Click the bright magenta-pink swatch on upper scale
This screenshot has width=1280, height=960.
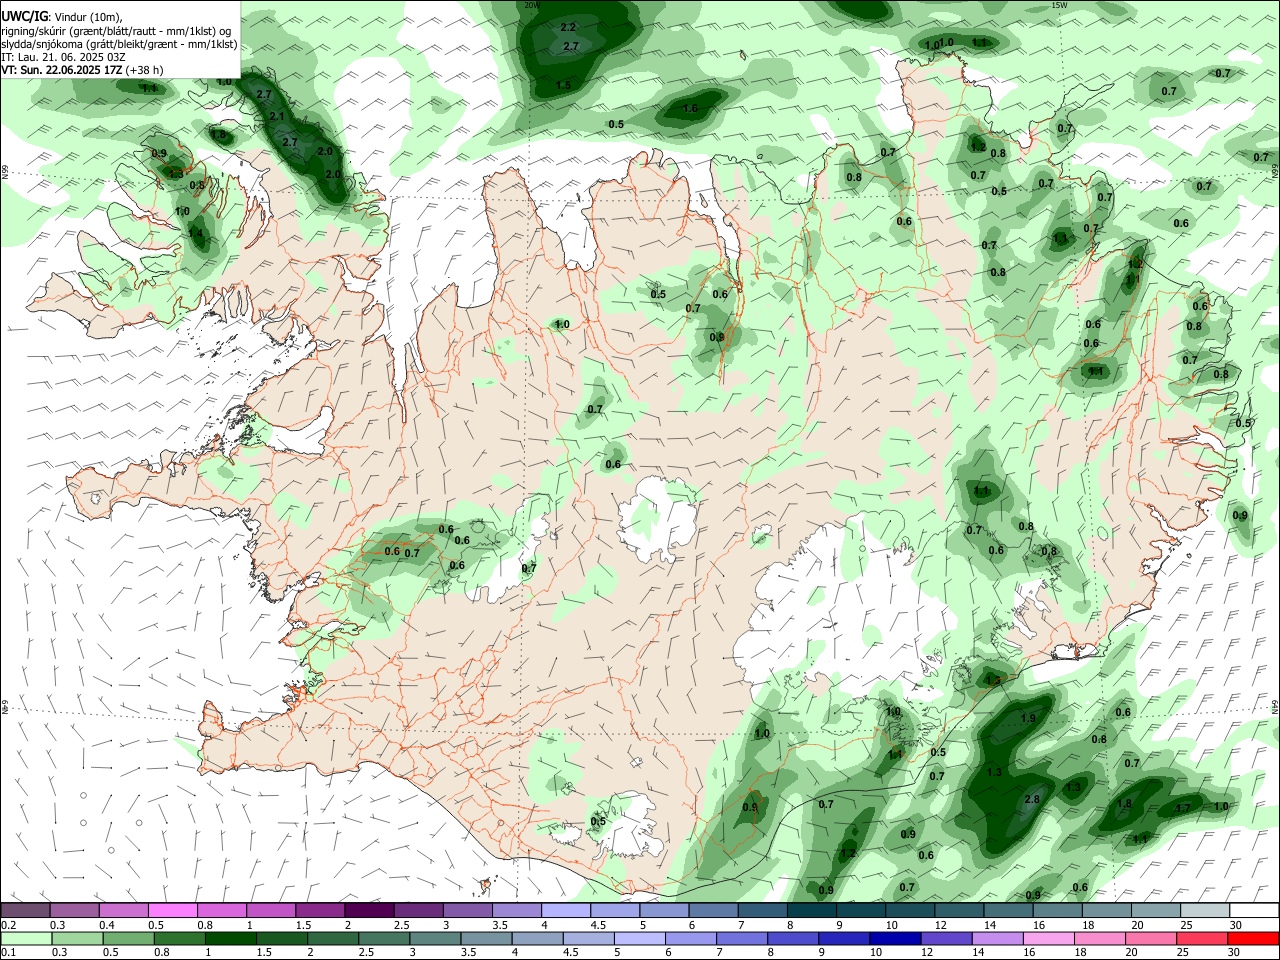click(173, 911)
